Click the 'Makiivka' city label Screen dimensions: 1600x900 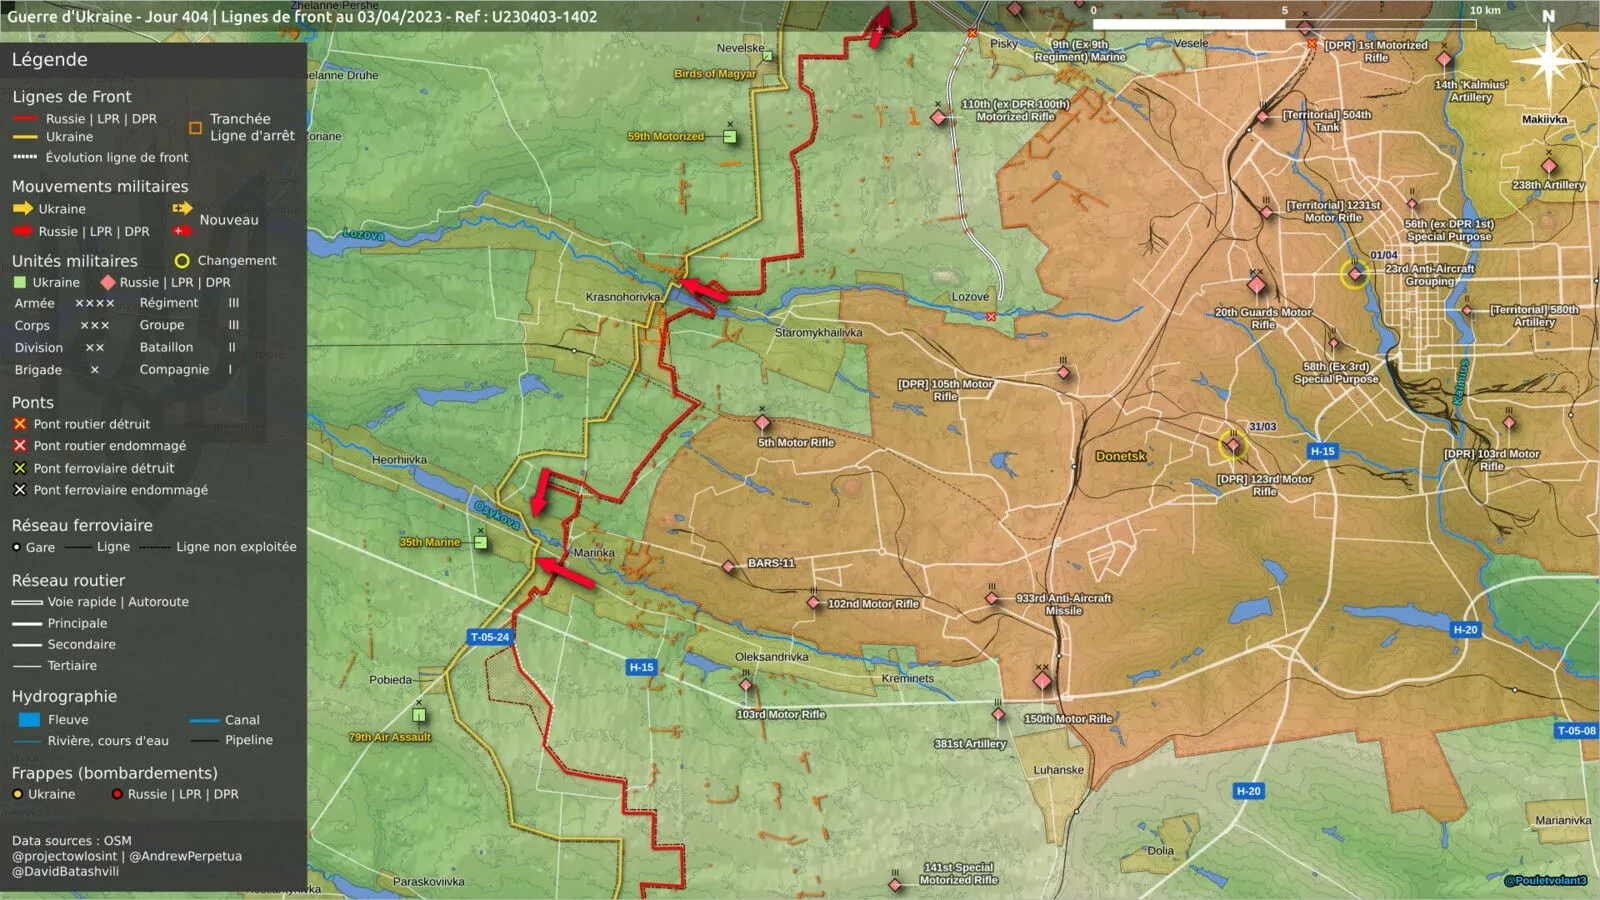pos(1545,120)
